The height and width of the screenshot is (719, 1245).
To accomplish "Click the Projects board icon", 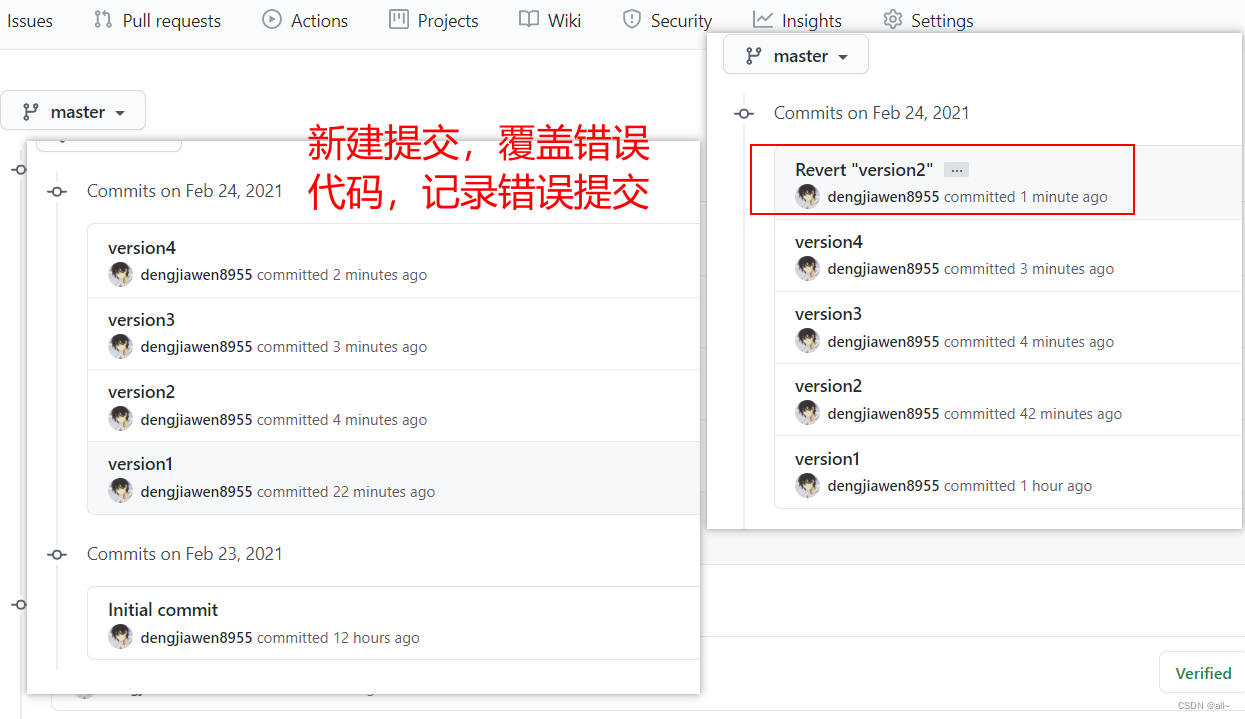I will click(x=399, y=19).
